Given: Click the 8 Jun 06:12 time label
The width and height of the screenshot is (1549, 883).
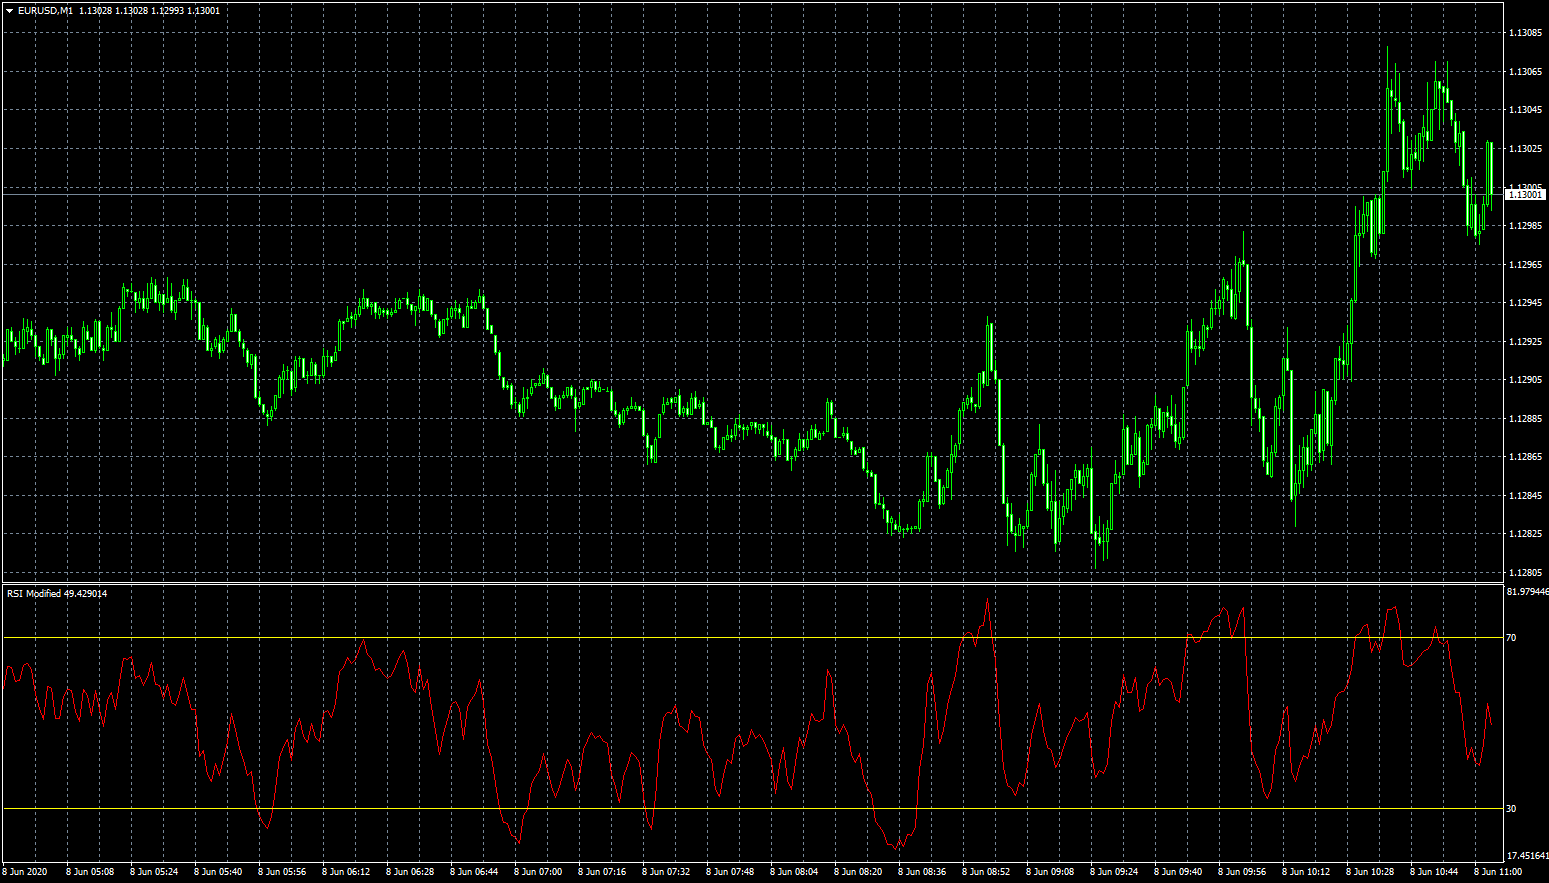Looking at the screenshot, I should [346, 872].
